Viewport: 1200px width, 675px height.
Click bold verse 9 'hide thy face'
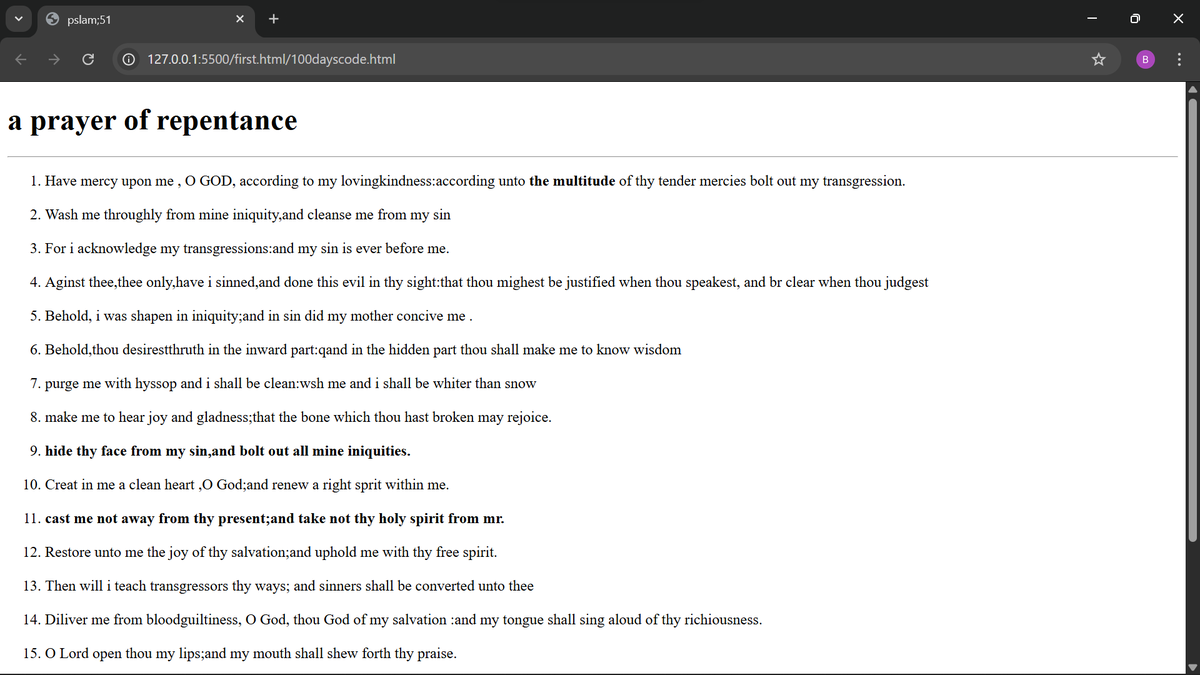pyautogui.click(x=228, y=451)
